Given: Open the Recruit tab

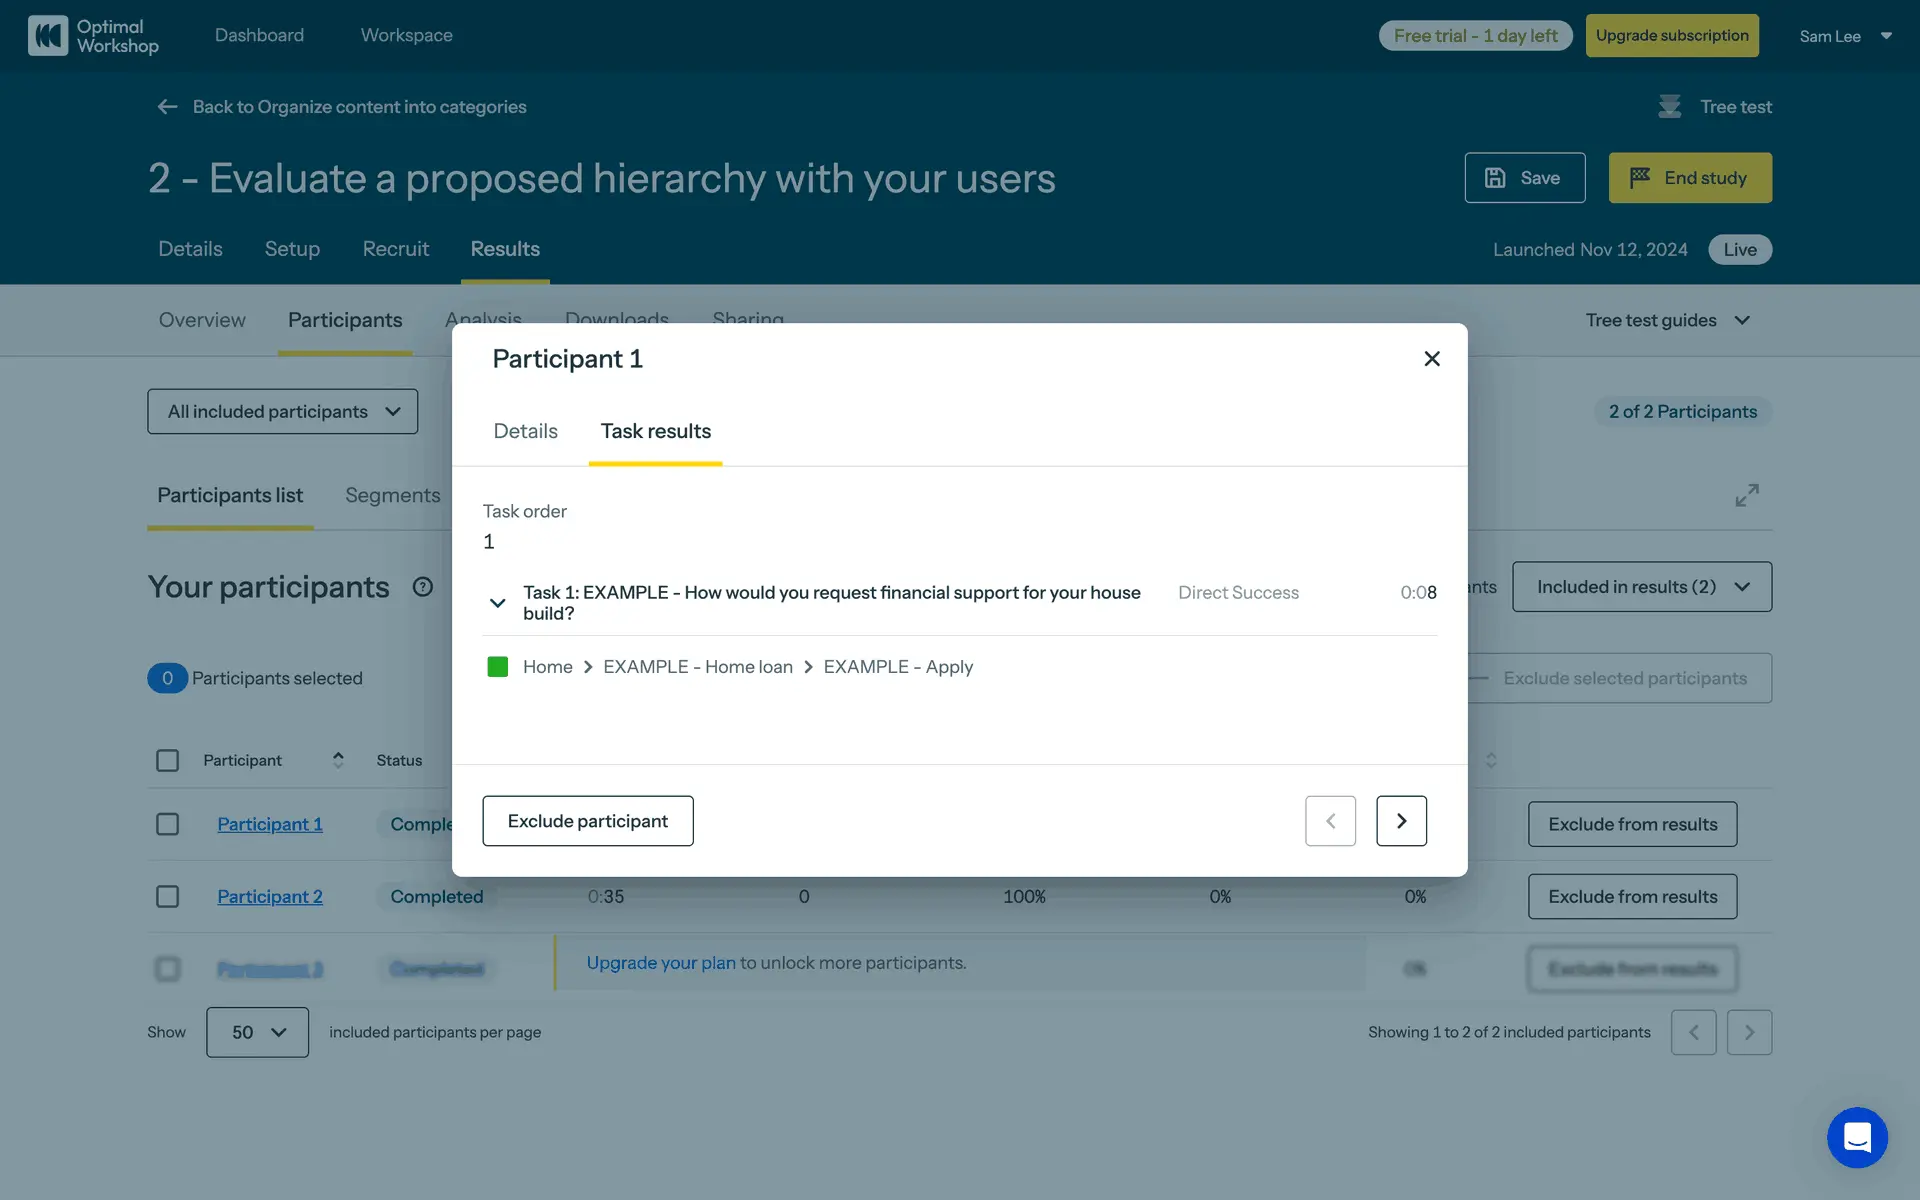Looking at the screenshot, I should pos(395,249).
